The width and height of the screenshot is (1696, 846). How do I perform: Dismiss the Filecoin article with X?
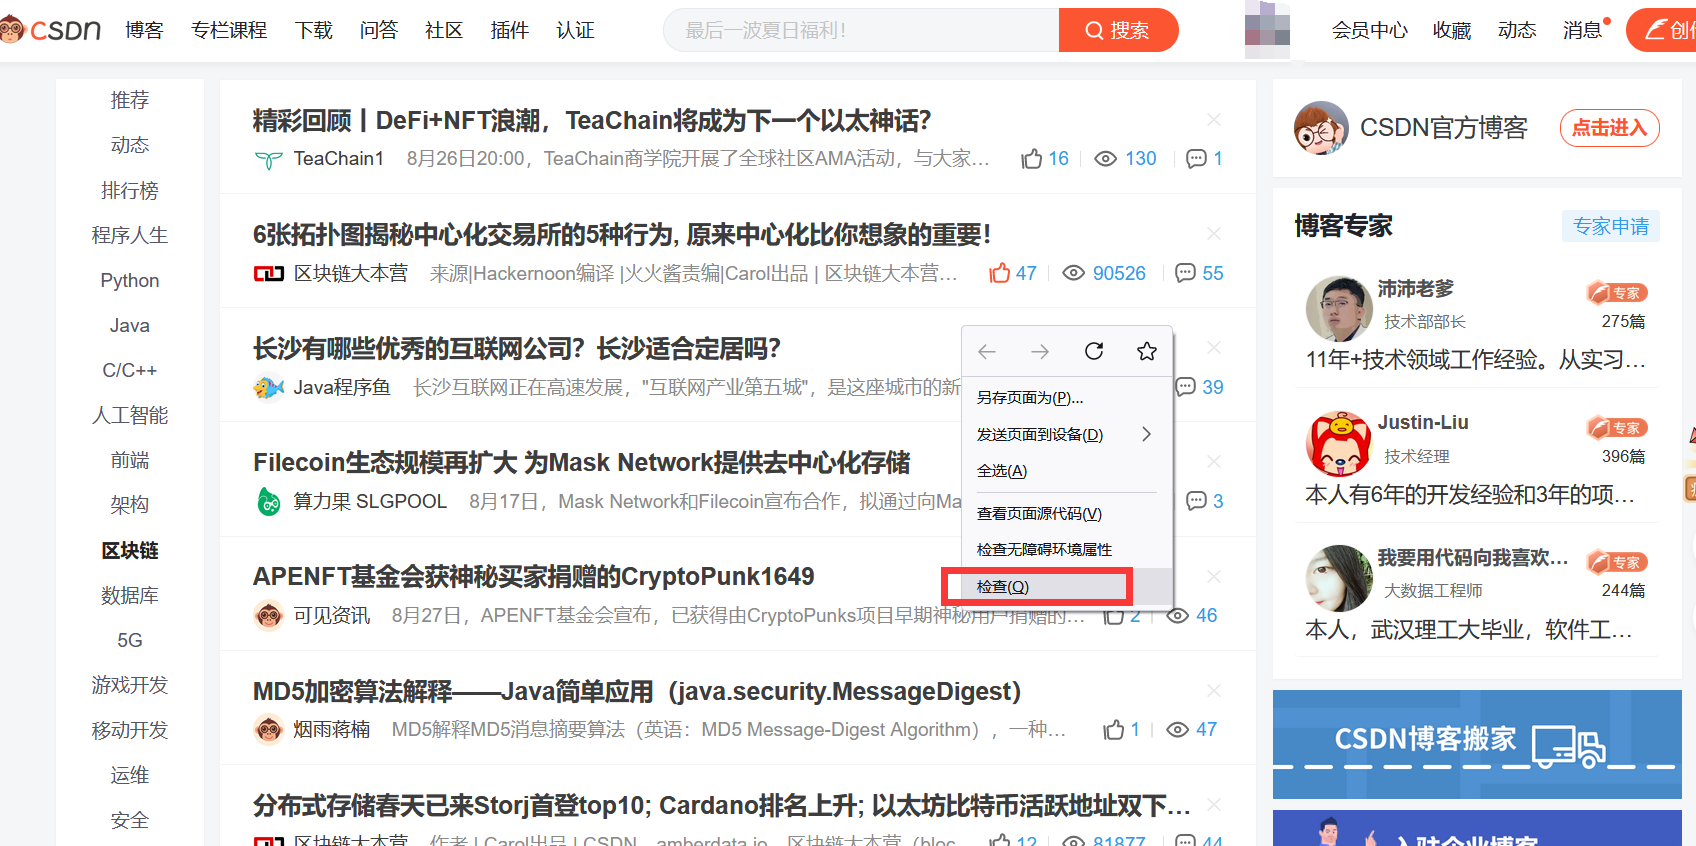(x=1214, y=462)
